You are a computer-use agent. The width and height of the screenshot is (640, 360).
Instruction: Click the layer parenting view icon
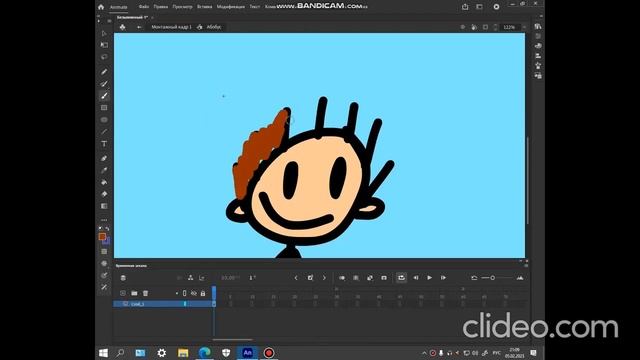pyautogui.click(x=190, y=278)
